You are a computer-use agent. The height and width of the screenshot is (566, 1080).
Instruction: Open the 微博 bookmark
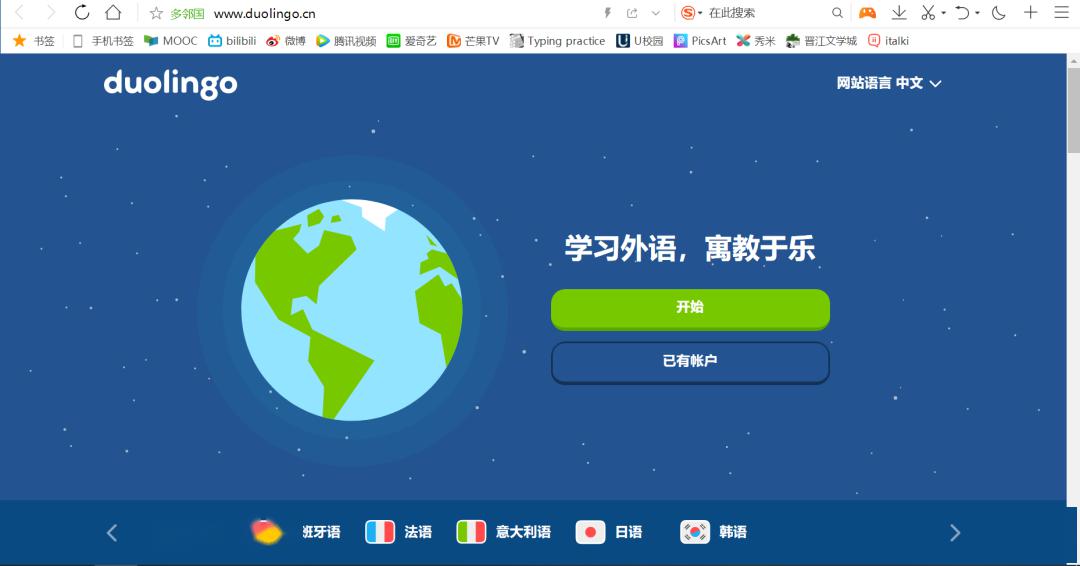pos(286,41)
